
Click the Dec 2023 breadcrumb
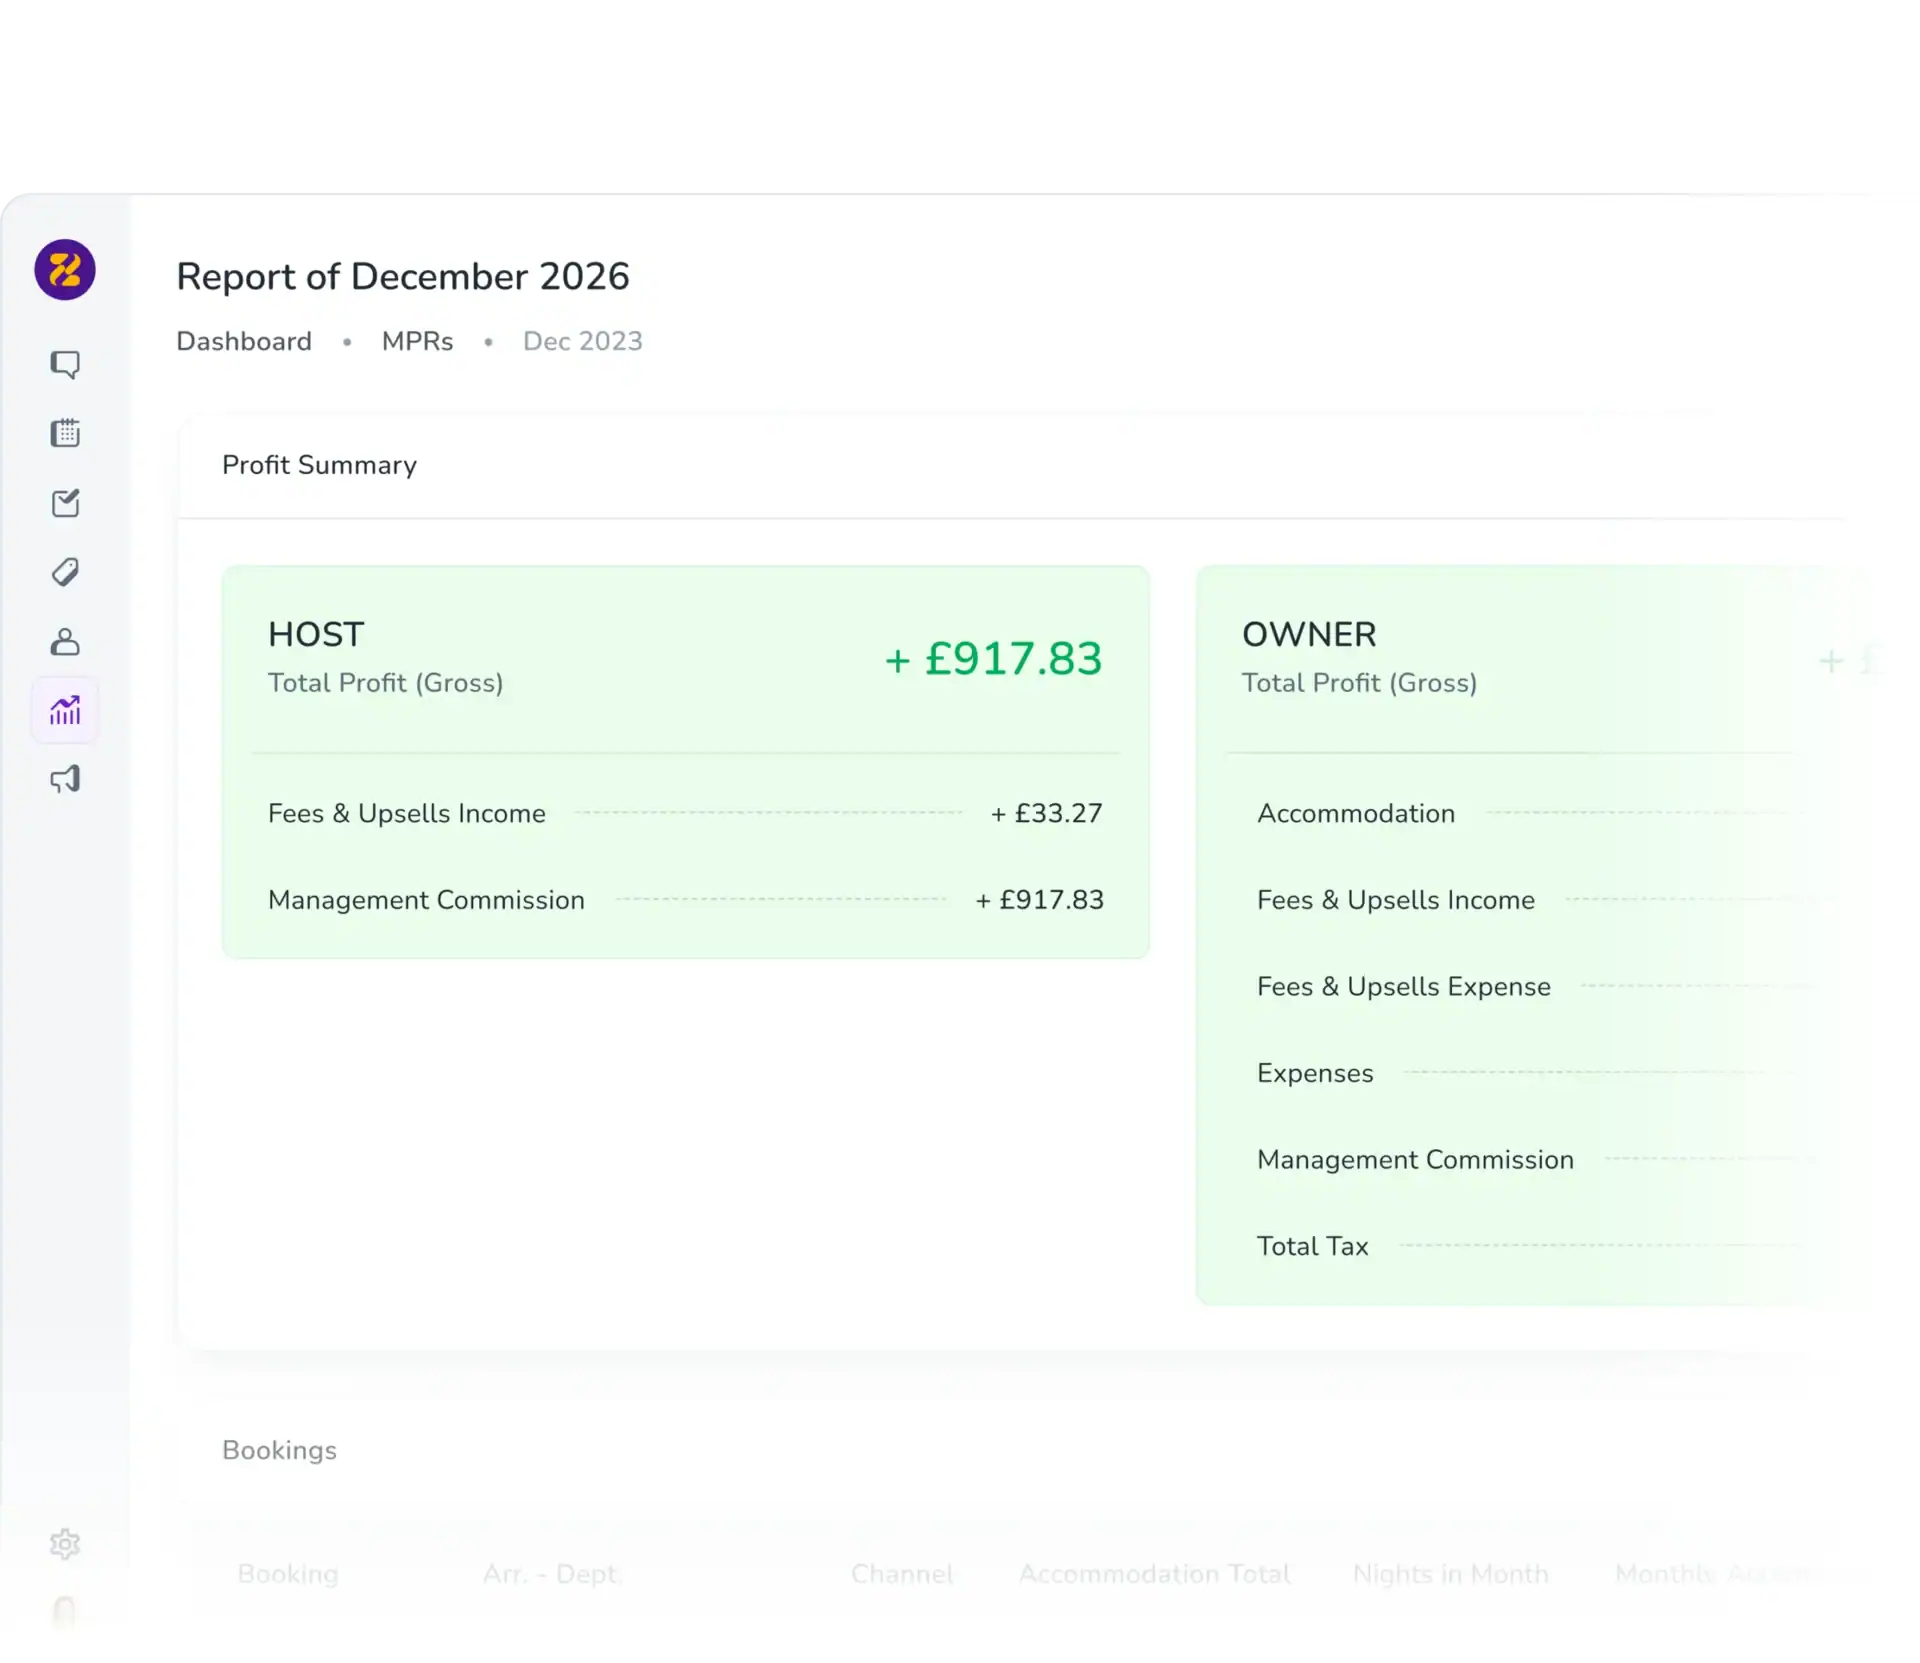click(583, 341)
